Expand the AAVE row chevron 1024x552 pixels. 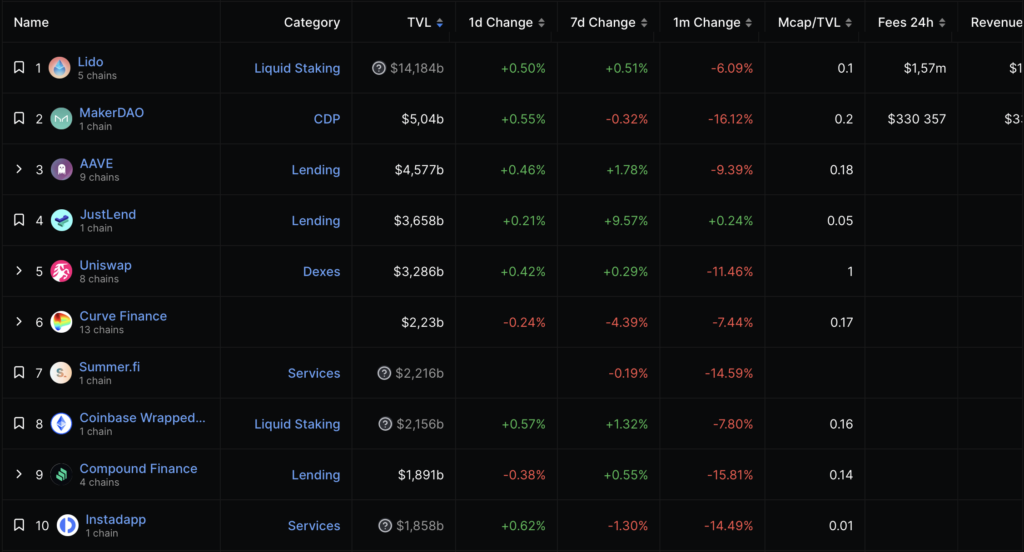[x=19, y=170]
